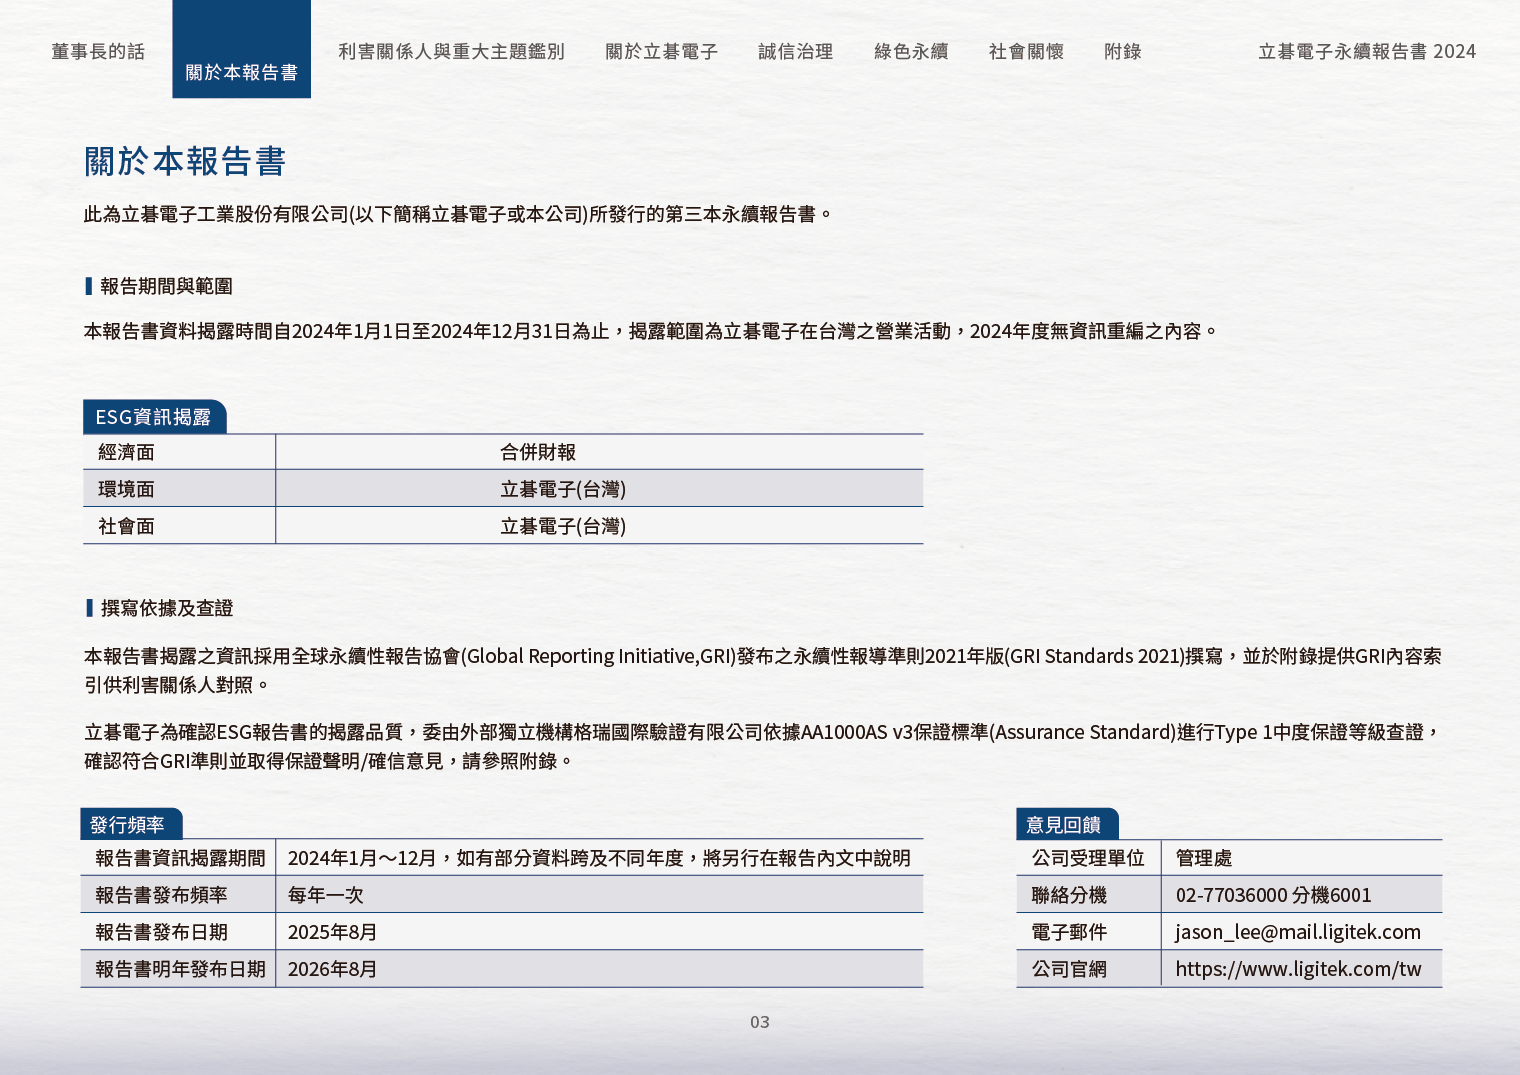
Task: Click 立碁電子(台灣) in the 社會面 row
Action: (563, 526)
